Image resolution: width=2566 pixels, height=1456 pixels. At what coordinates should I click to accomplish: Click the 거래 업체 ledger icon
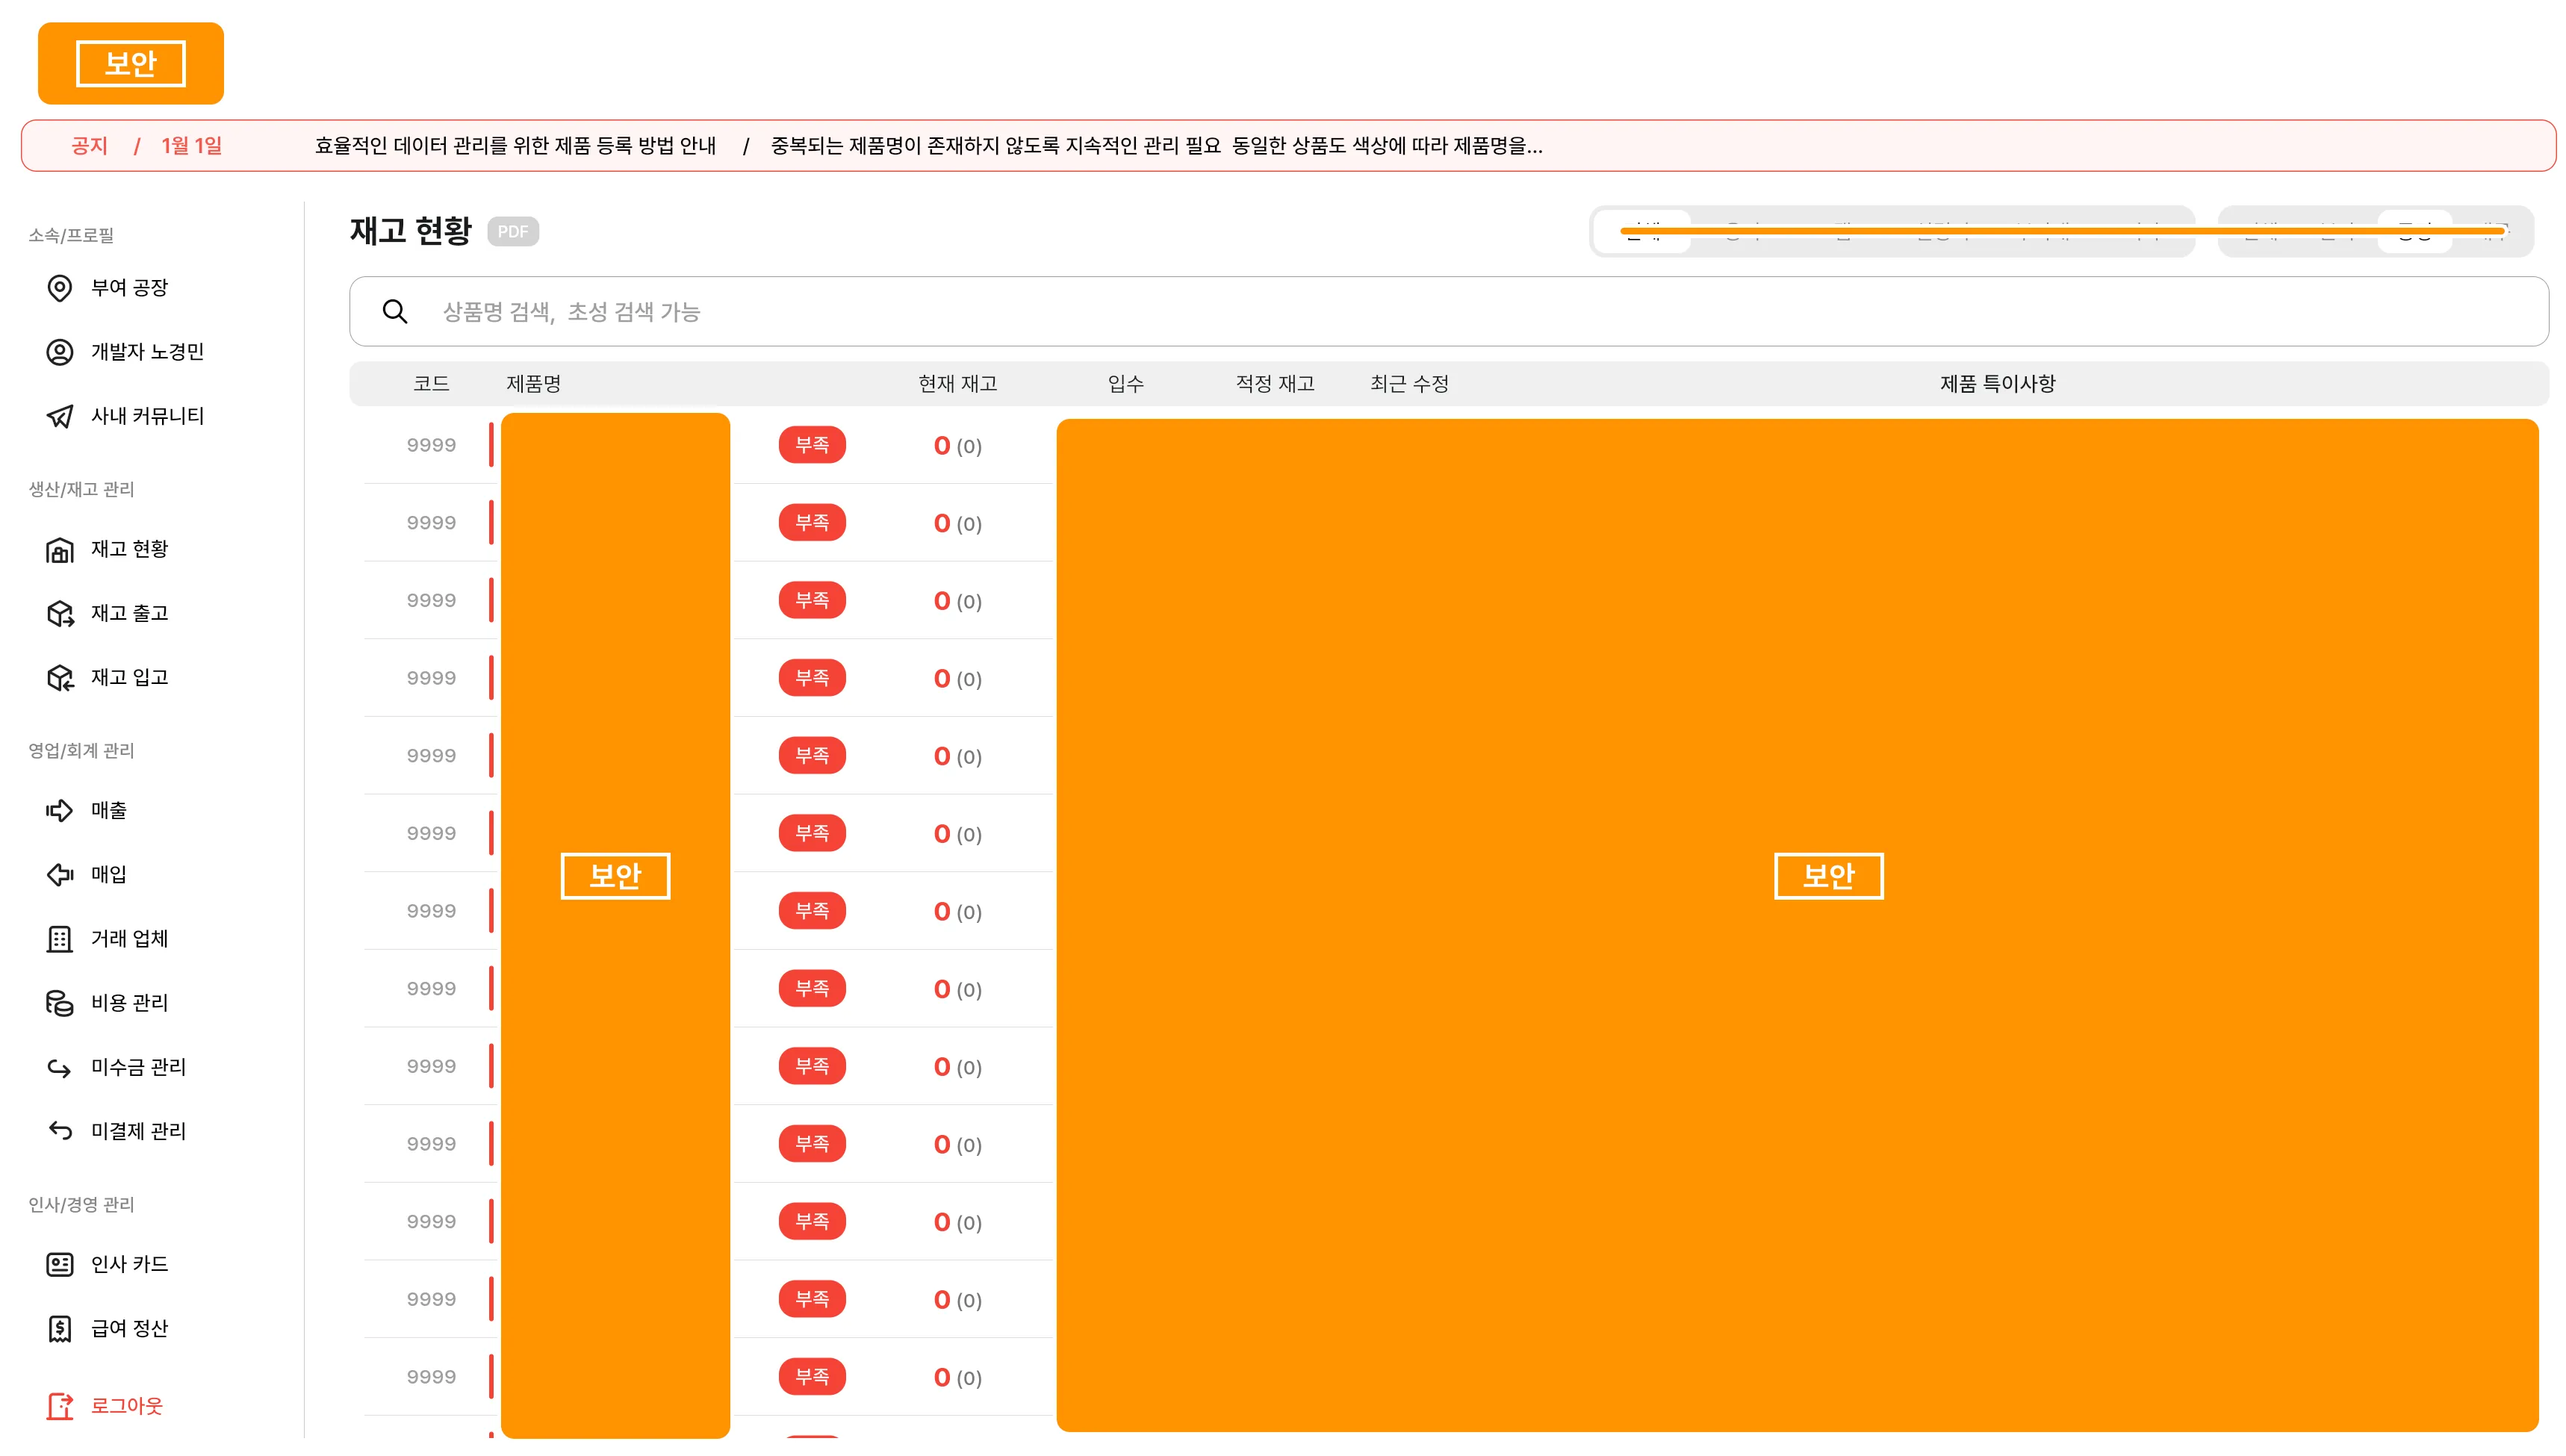(x=60, y=938)
